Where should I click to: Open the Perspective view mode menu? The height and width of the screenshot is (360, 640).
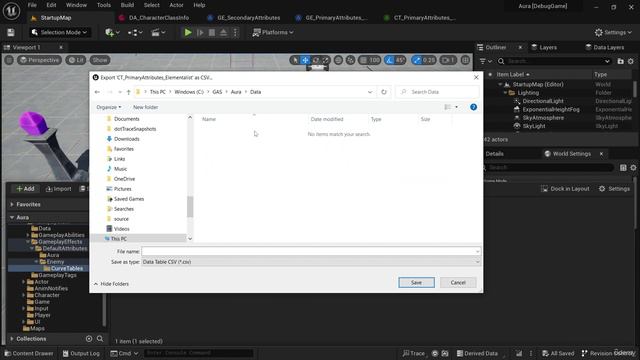coord(40,60)
